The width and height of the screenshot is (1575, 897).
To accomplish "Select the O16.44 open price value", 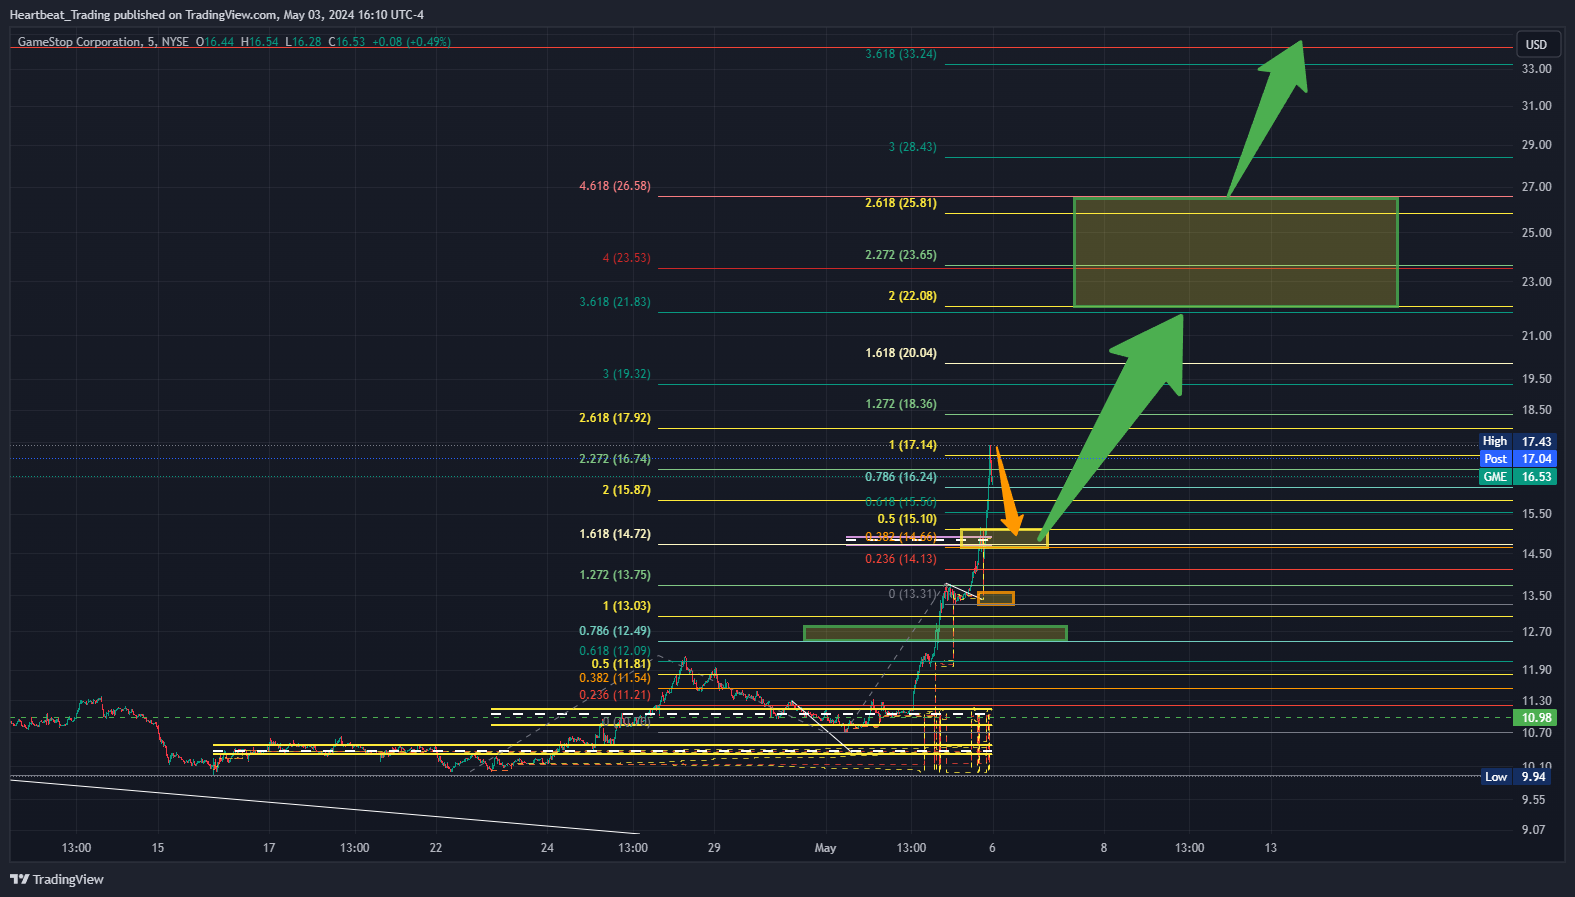I will tap(215, 42).
